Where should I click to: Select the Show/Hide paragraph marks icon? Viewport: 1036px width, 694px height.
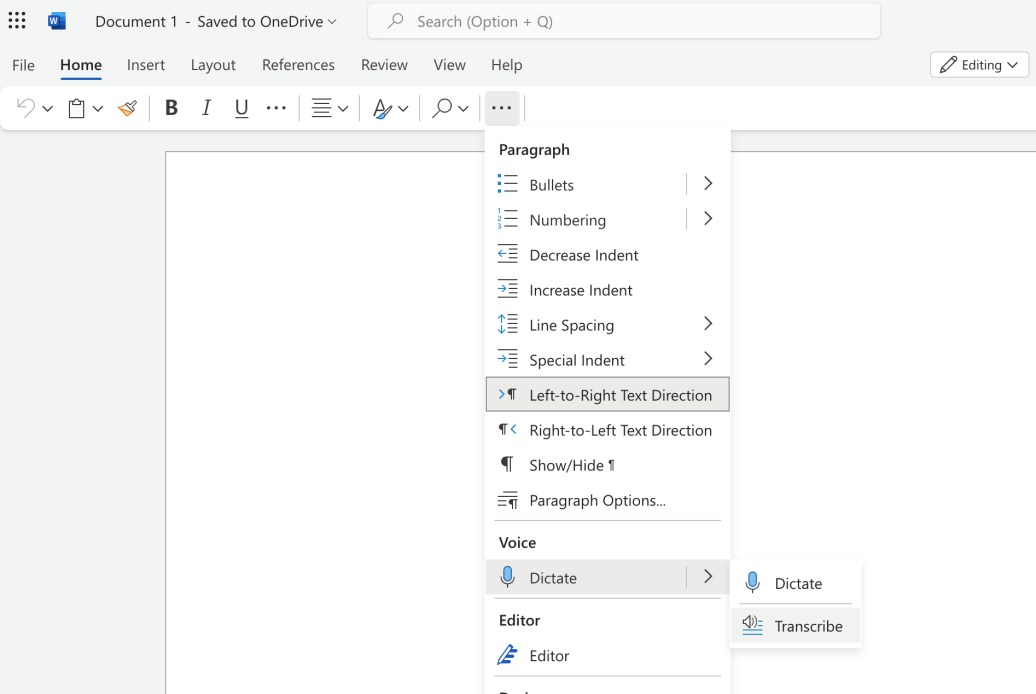[x=508, y=464]
